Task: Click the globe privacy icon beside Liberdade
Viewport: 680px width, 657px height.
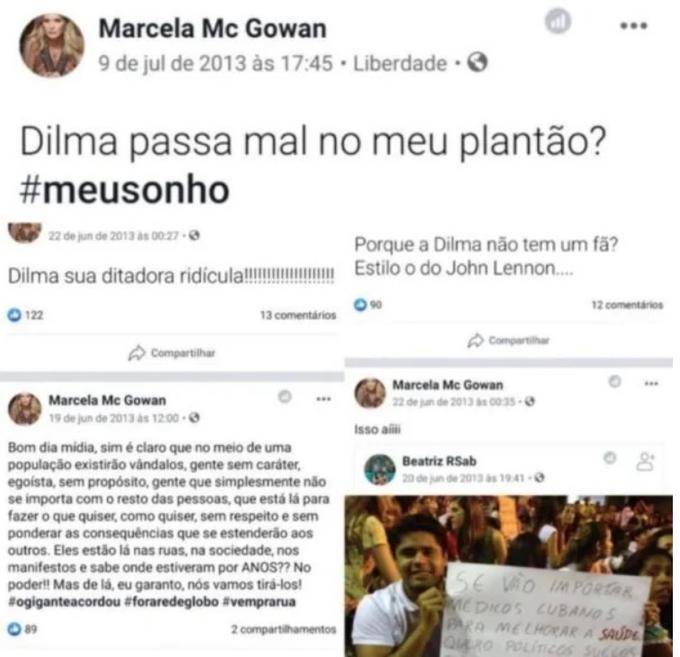Action: [x=477, y=62]
